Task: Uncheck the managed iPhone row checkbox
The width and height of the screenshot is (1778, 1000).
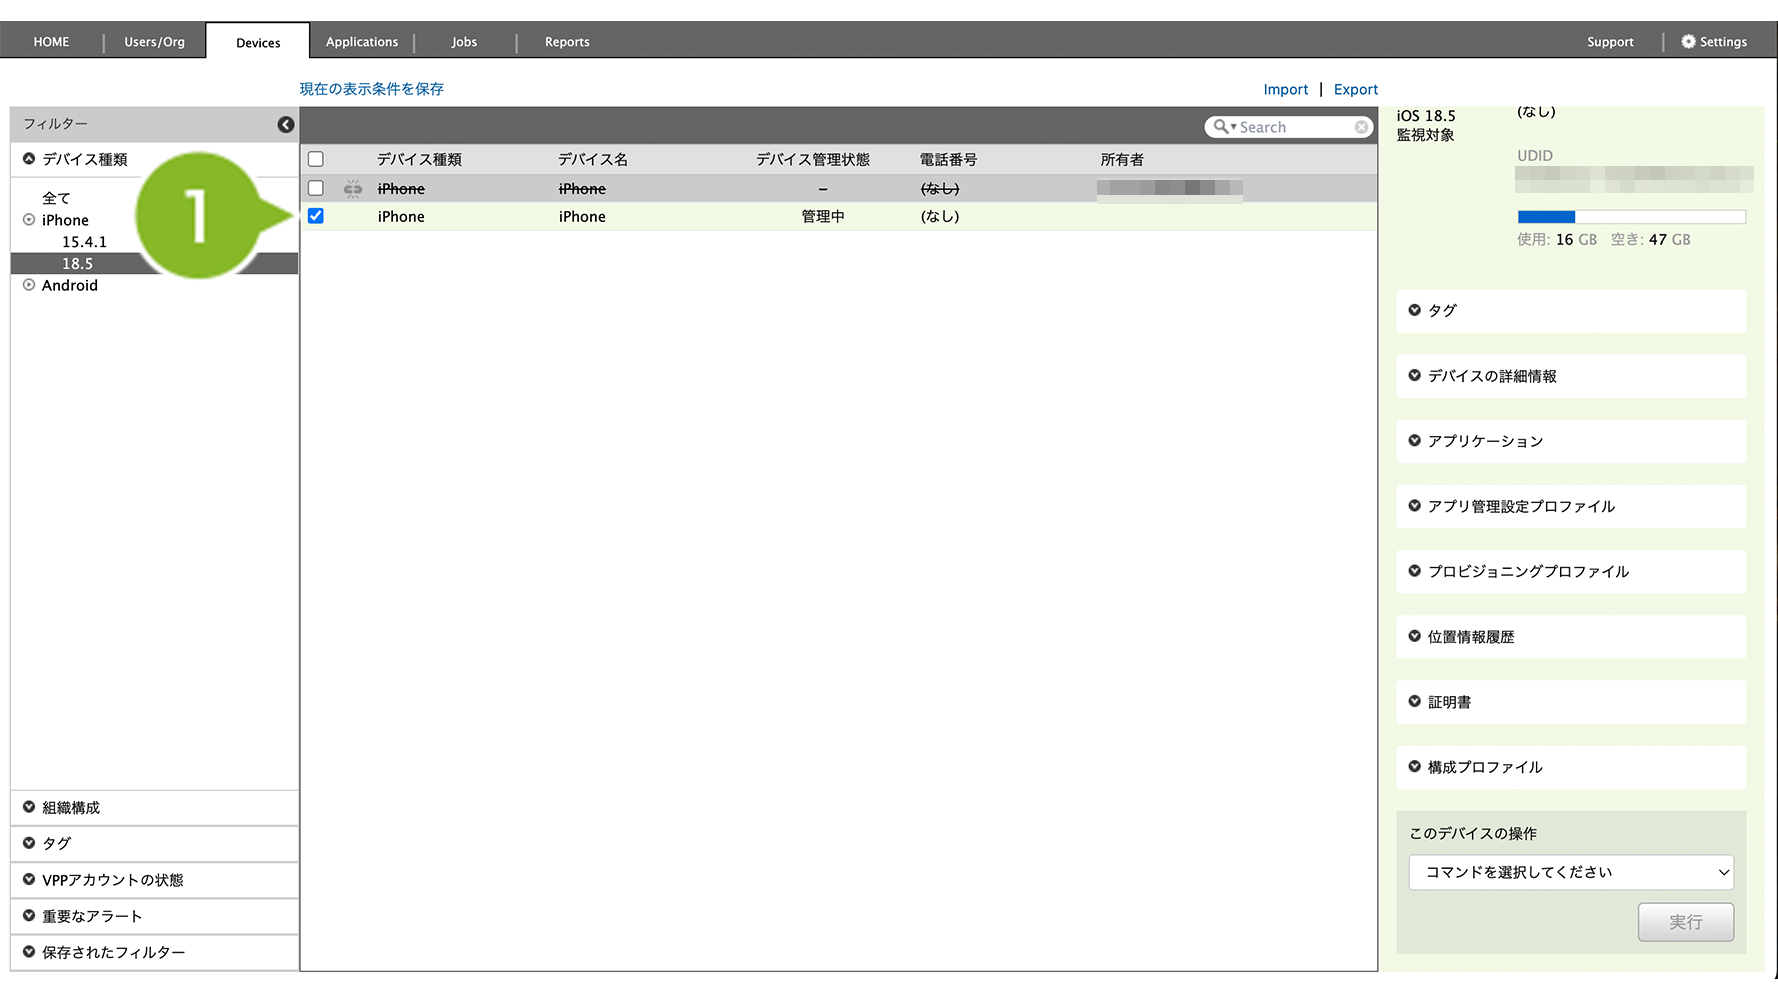Action: coord(316,216)
